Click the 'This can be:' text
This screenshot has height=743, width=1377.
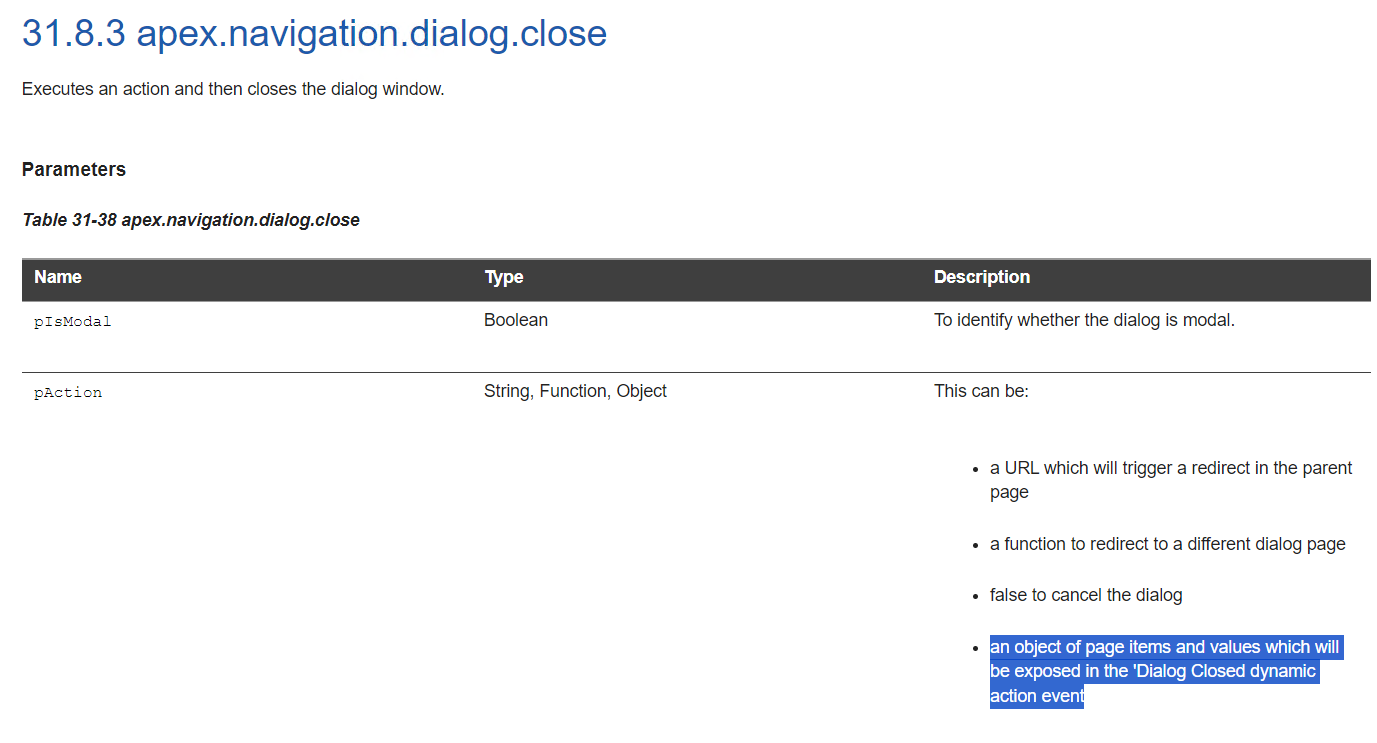coord(980,391)
